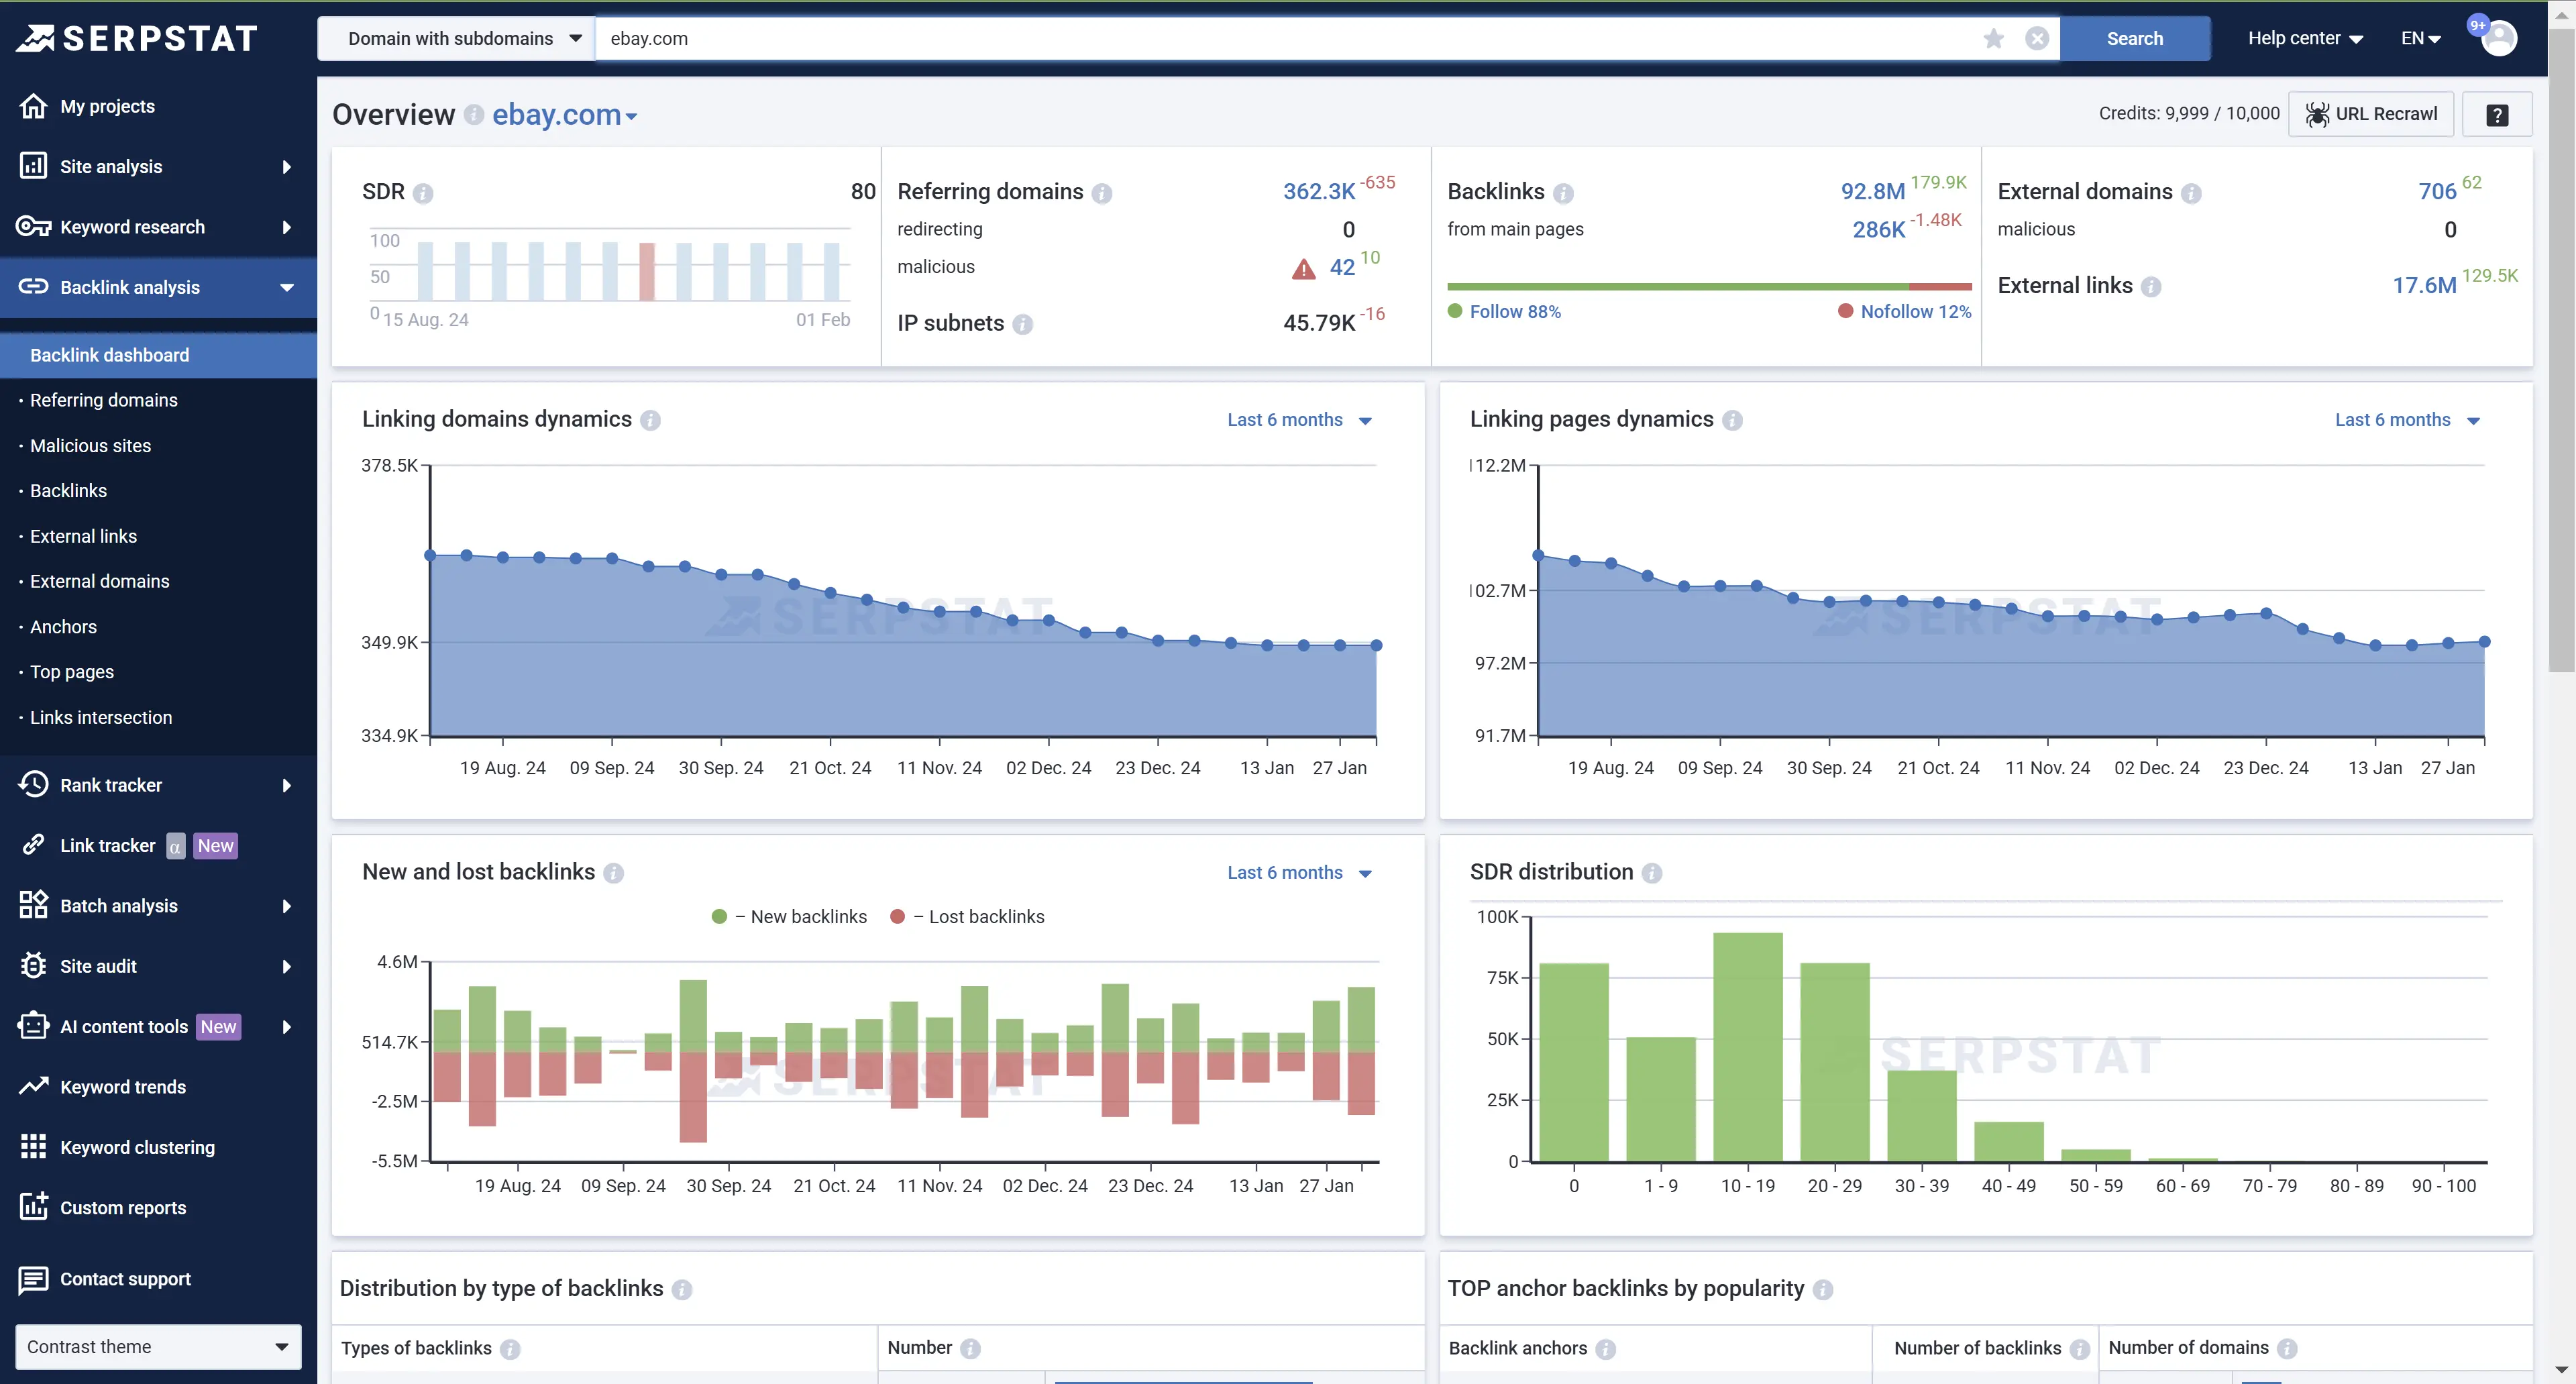Click the Keyword trends arrow icon
Image resolution: width=2576 pixels, height=1384 pixels.
[x=33, y=1086]
